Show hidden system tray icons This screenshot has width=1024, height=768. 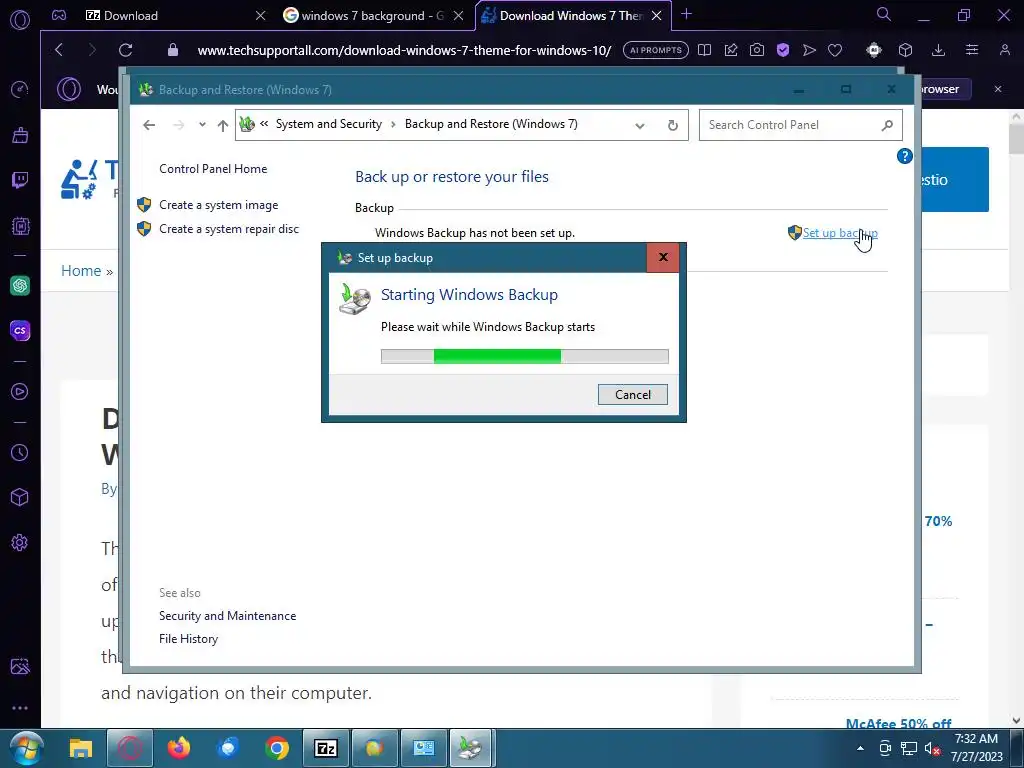860,748
